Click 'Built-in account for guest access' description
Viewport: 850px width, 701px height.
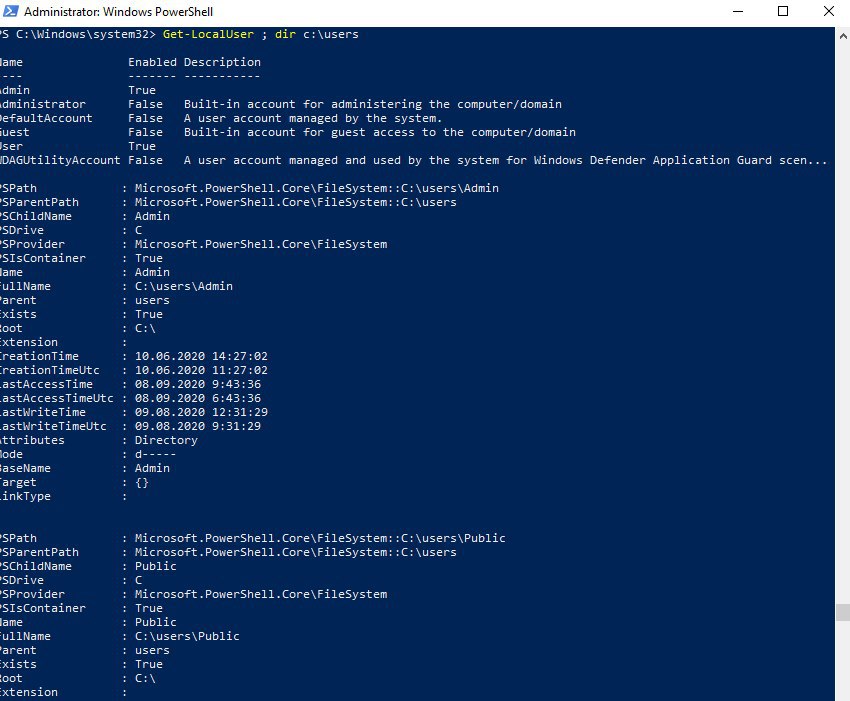pyautogui.click(x=380, y=132)
